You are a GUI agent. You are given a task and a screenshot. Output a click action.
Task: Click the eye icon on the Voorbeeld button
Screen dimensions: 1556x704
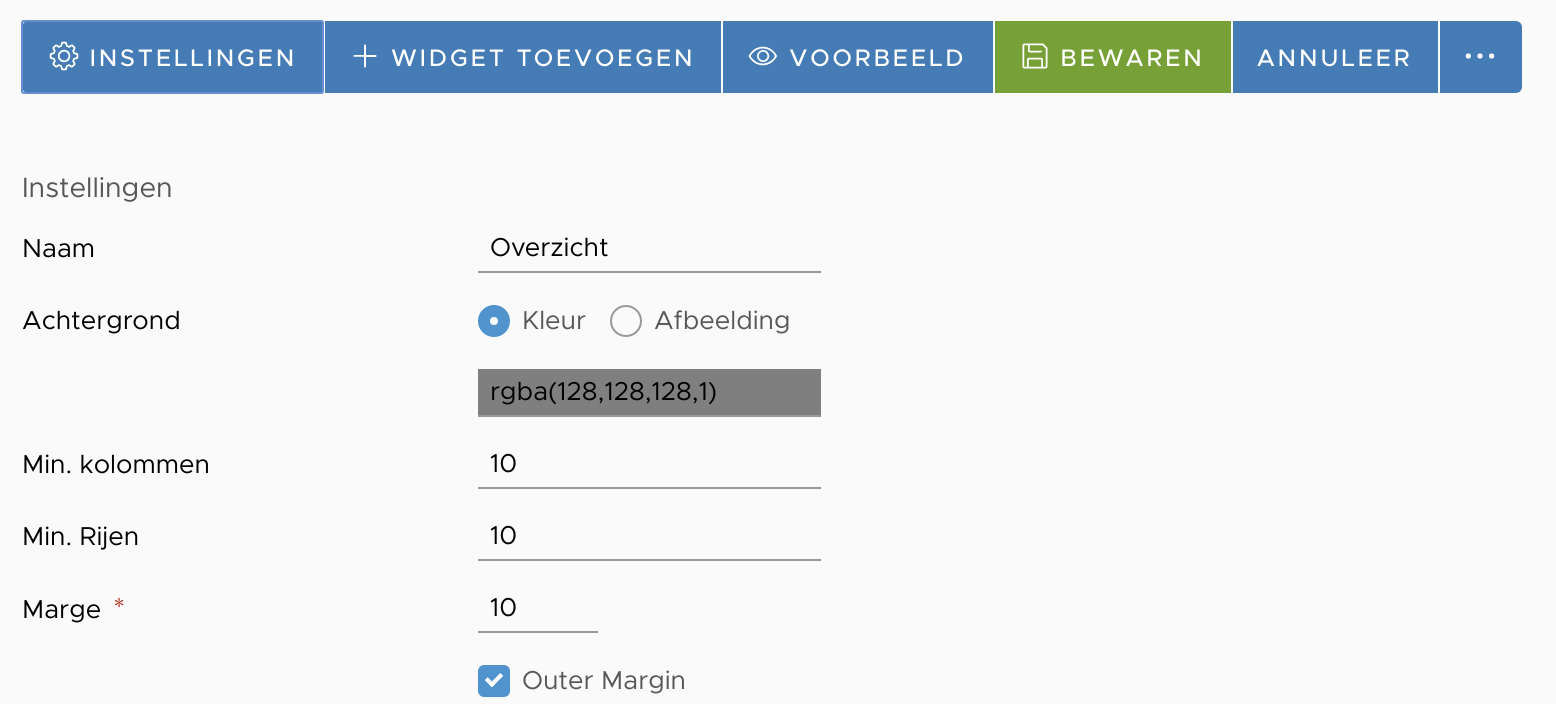click(763, 57)
